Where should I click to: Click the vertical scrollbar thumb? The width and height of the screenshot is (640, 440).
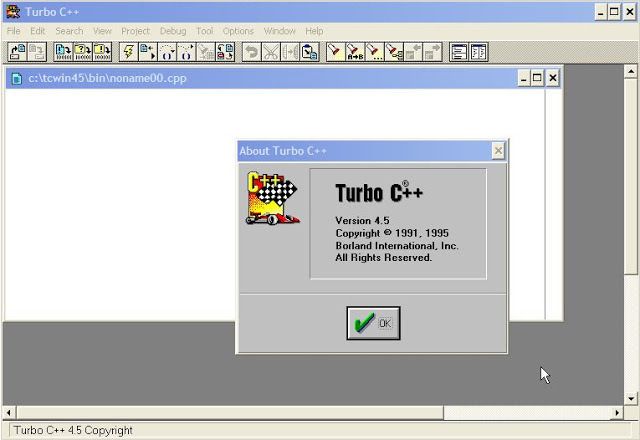click(631, 176)
